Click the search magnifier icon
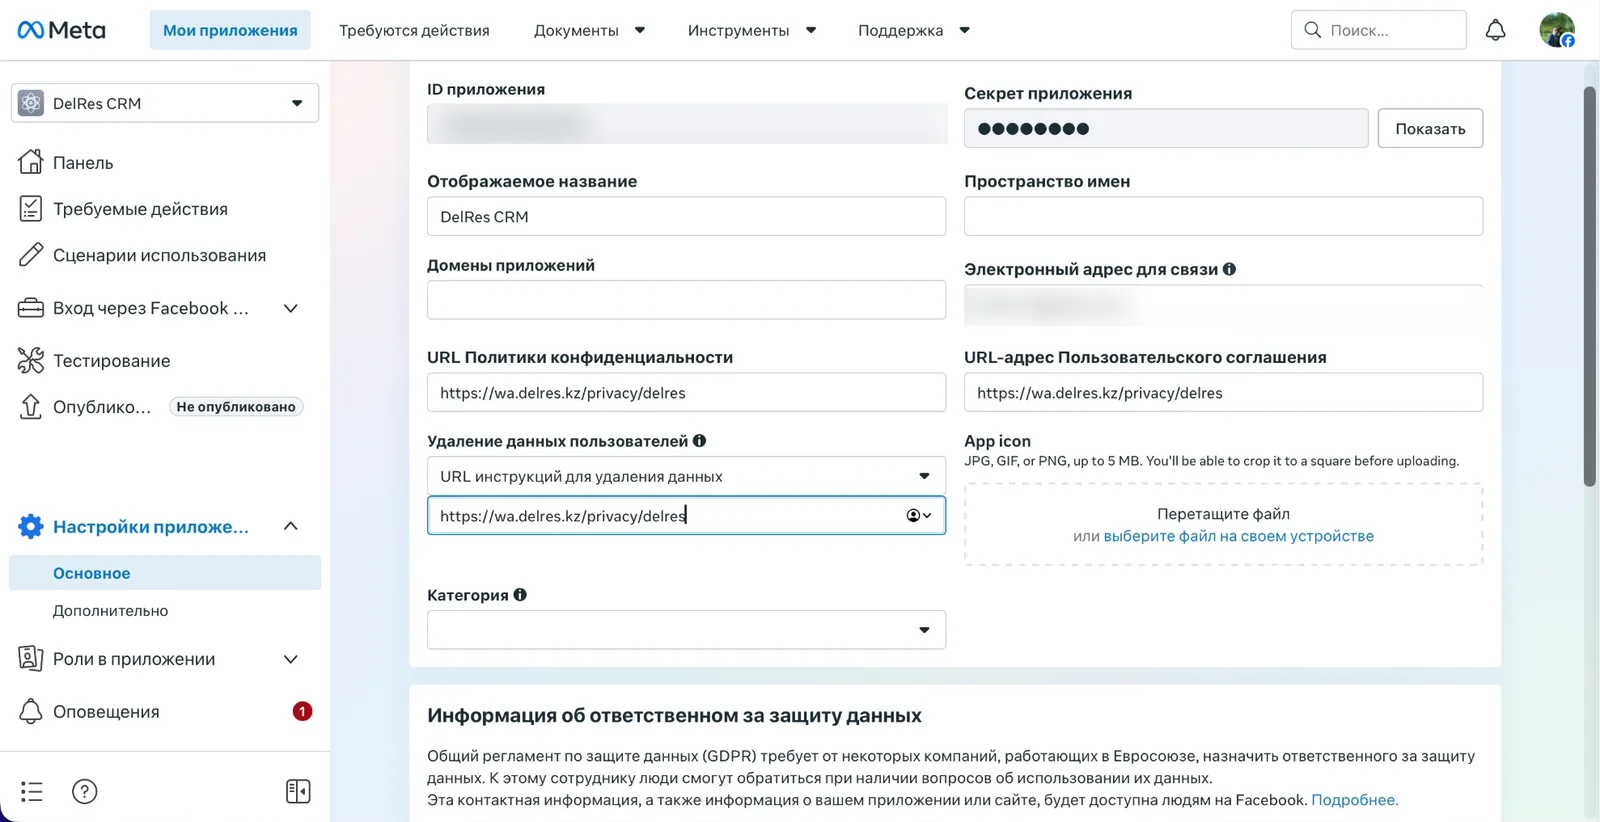 click(x=1313, y=30)
